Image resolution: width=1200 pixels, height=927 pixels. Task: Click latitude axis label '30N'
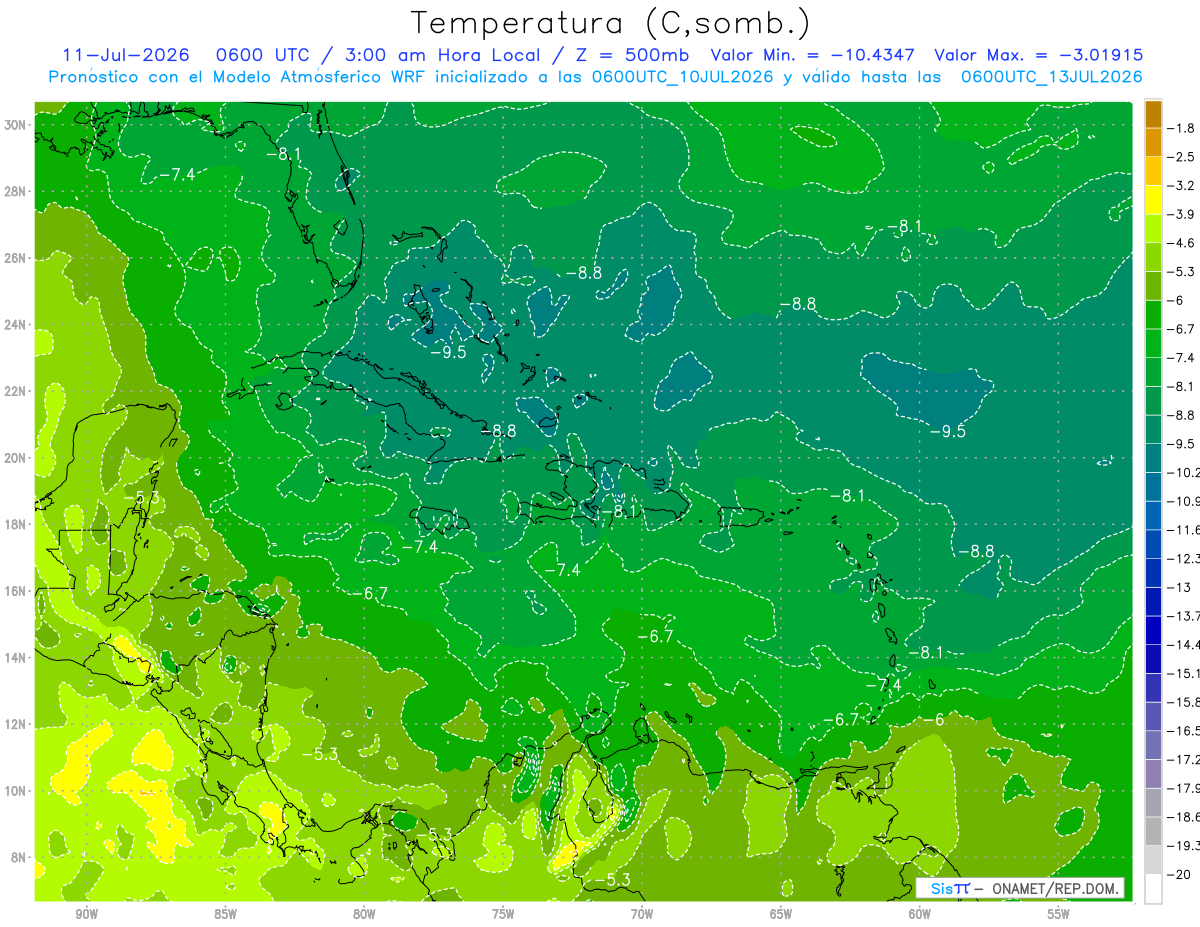point(17,125)
